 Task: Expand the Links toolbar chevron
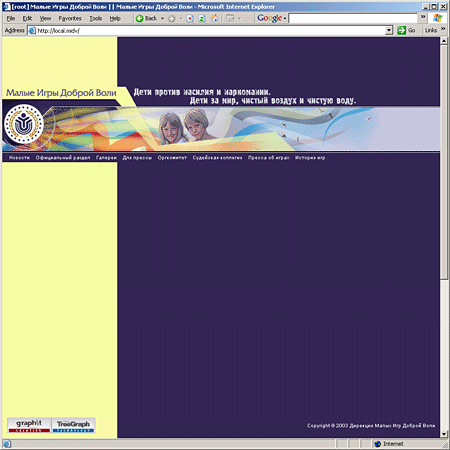click(443, 29)
